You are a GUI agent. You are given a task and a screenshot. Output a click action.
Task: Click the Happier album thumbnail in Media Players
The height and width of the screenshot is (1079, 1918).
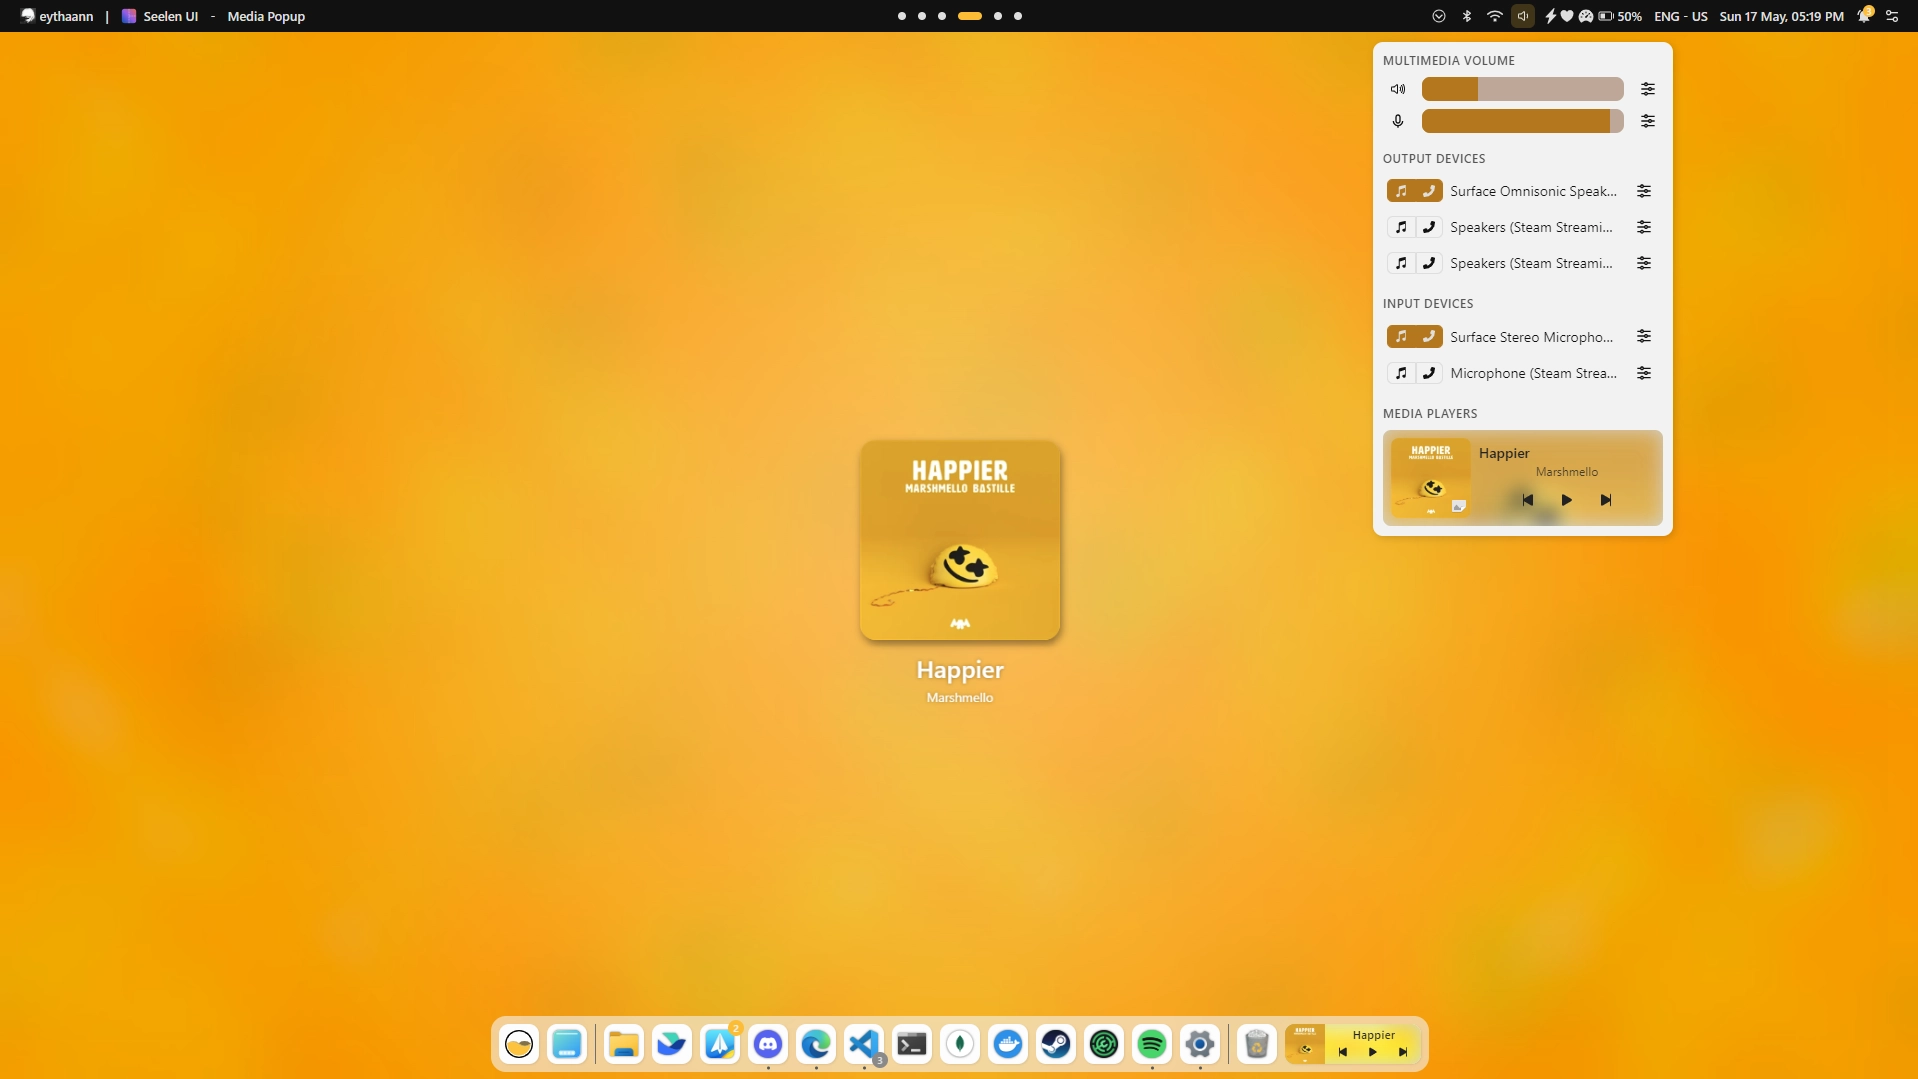coord(1431,478)
